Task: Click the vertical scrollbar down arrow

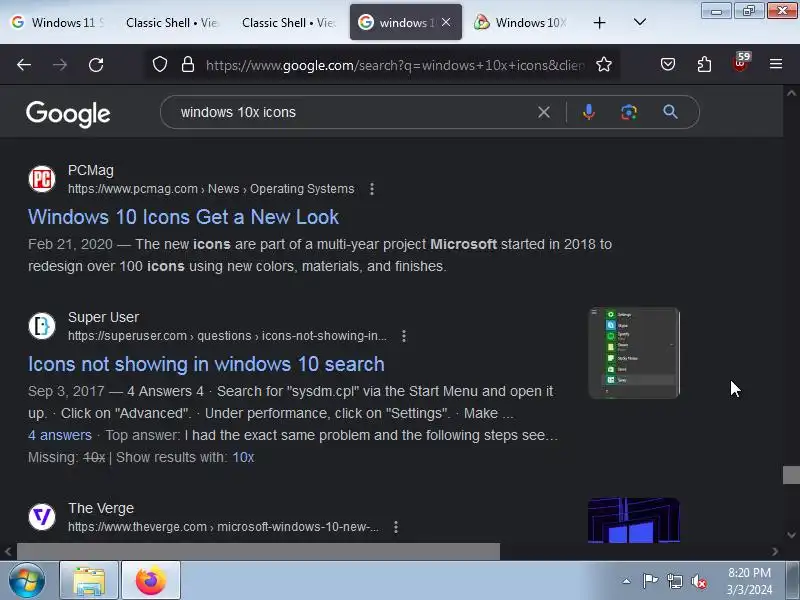Action: tap(791, 535)
